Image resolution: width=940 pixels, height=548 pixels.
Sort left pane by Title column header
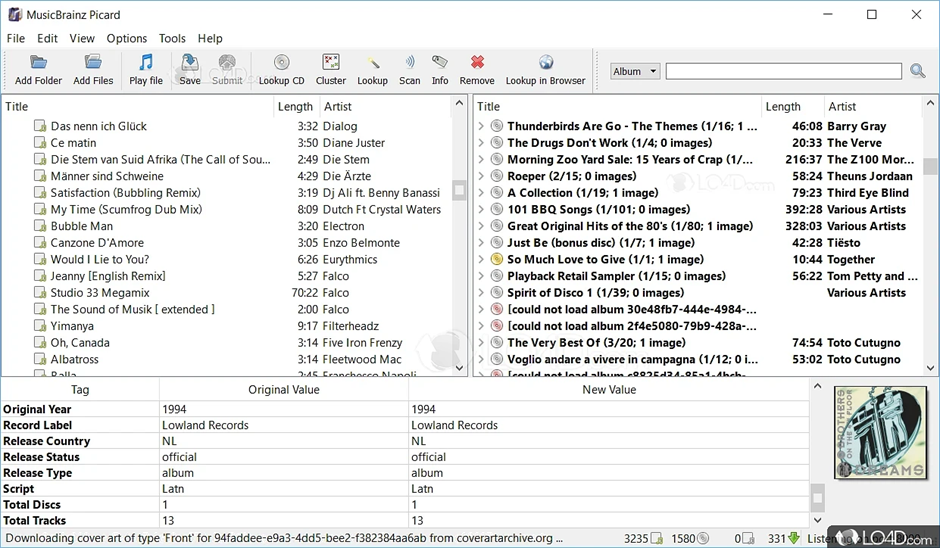[x=138, y=106]
